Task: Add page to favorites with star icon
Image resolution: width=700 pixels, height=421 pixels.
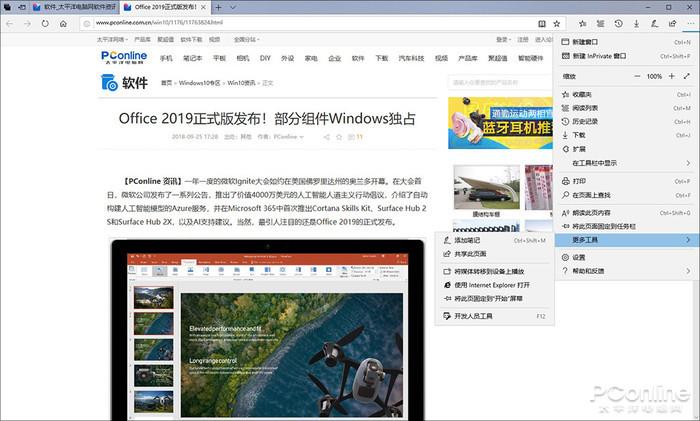Action: pyautogui.click(x=557, y=24)
